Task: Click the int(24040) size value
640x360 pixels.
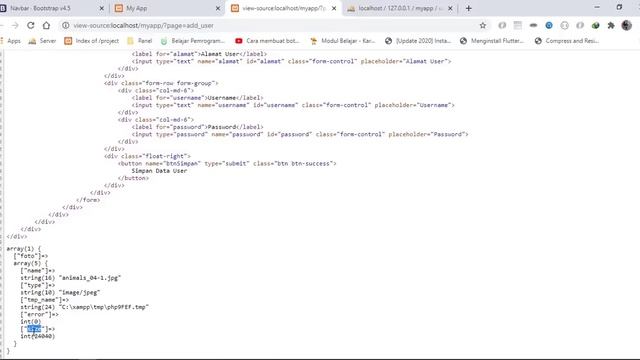Action: pos(38,336)
